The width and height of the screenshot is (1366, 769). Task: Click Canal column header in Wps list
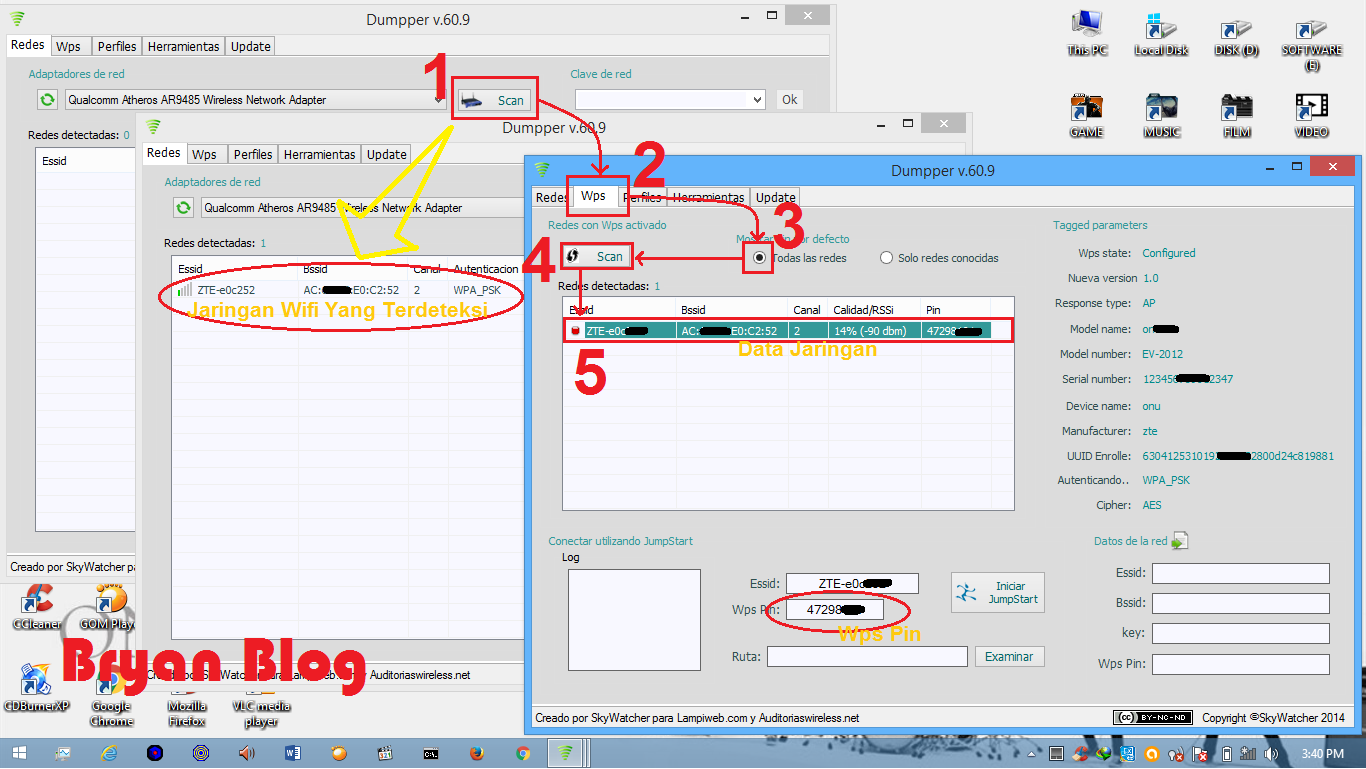point(808,310)
